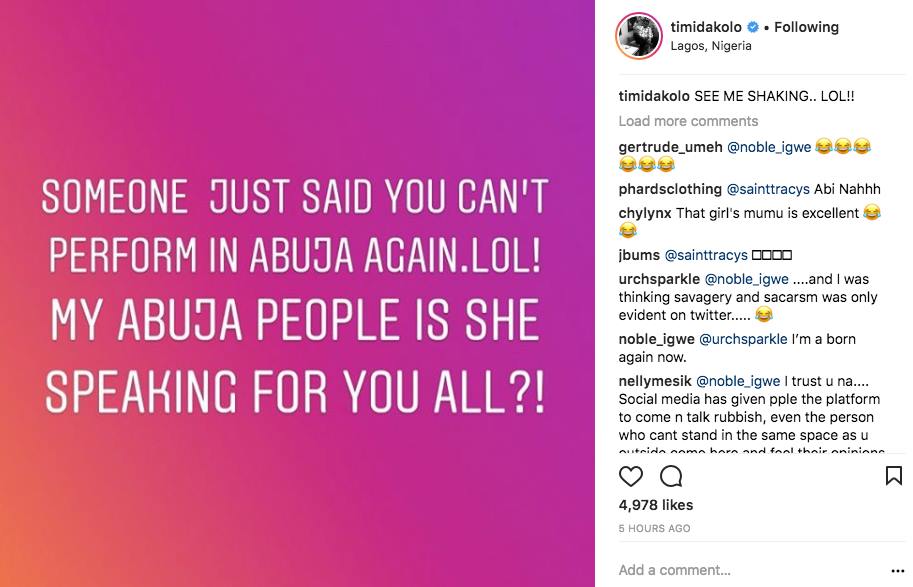Click the pink gradient post image
This screenshot has height=587, width=913.
tap(297, 293)
